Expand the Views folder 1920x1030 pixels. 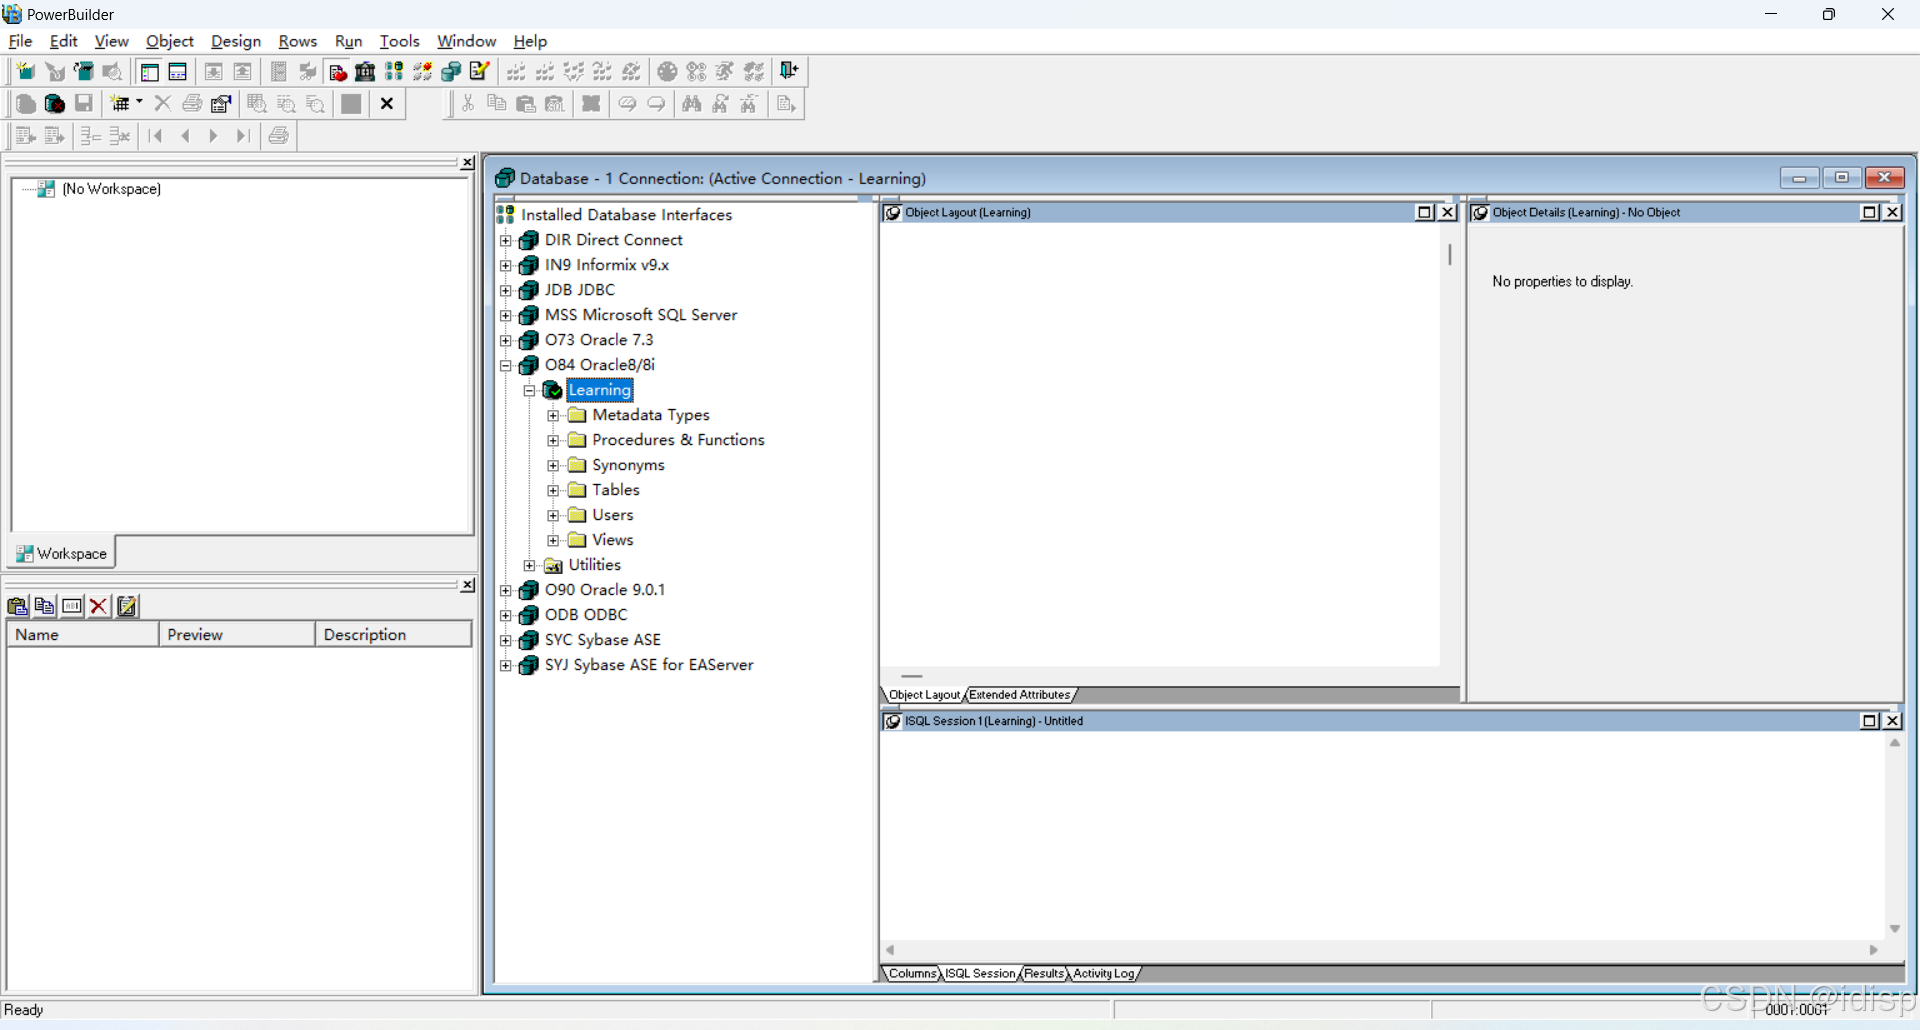[553, 540]
